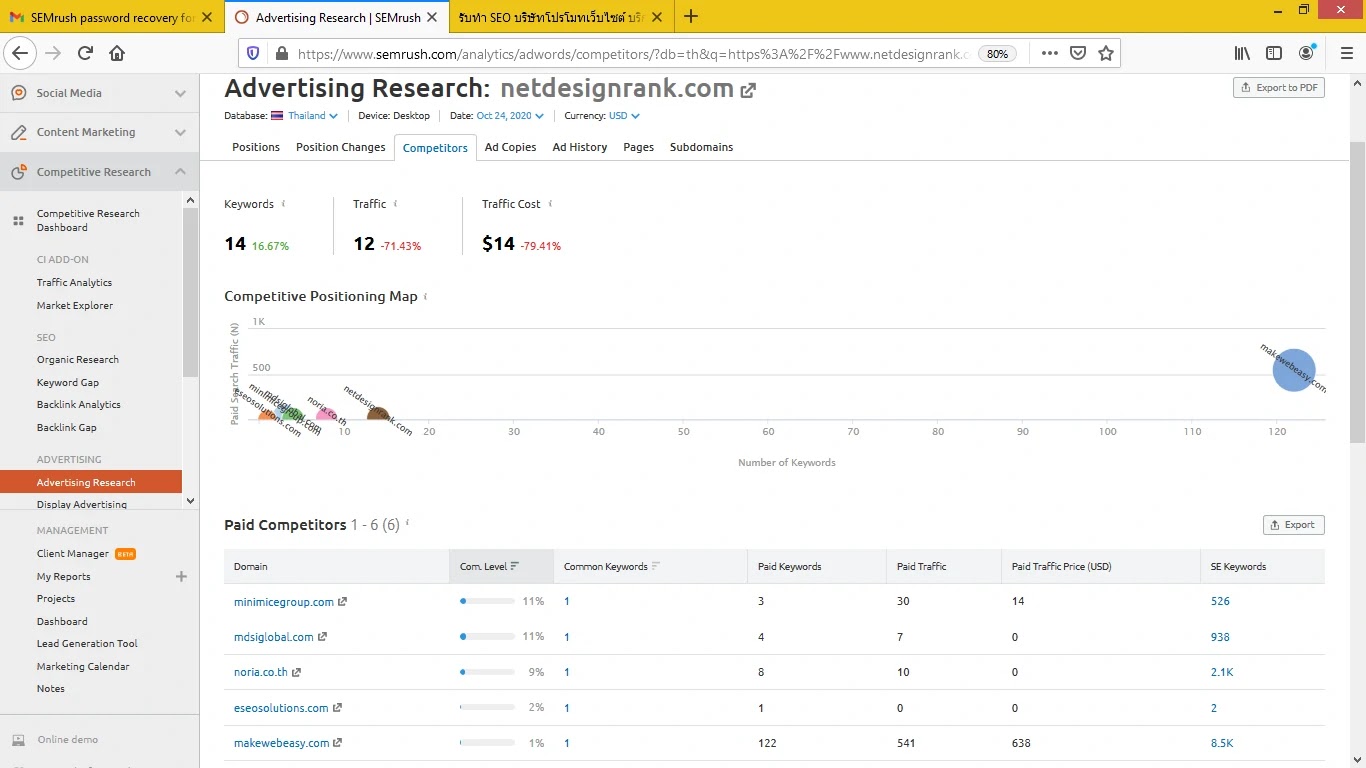Collapse Competitive Research sidebar section
This screenshot has width=1366, height=768.
point(180,172)
